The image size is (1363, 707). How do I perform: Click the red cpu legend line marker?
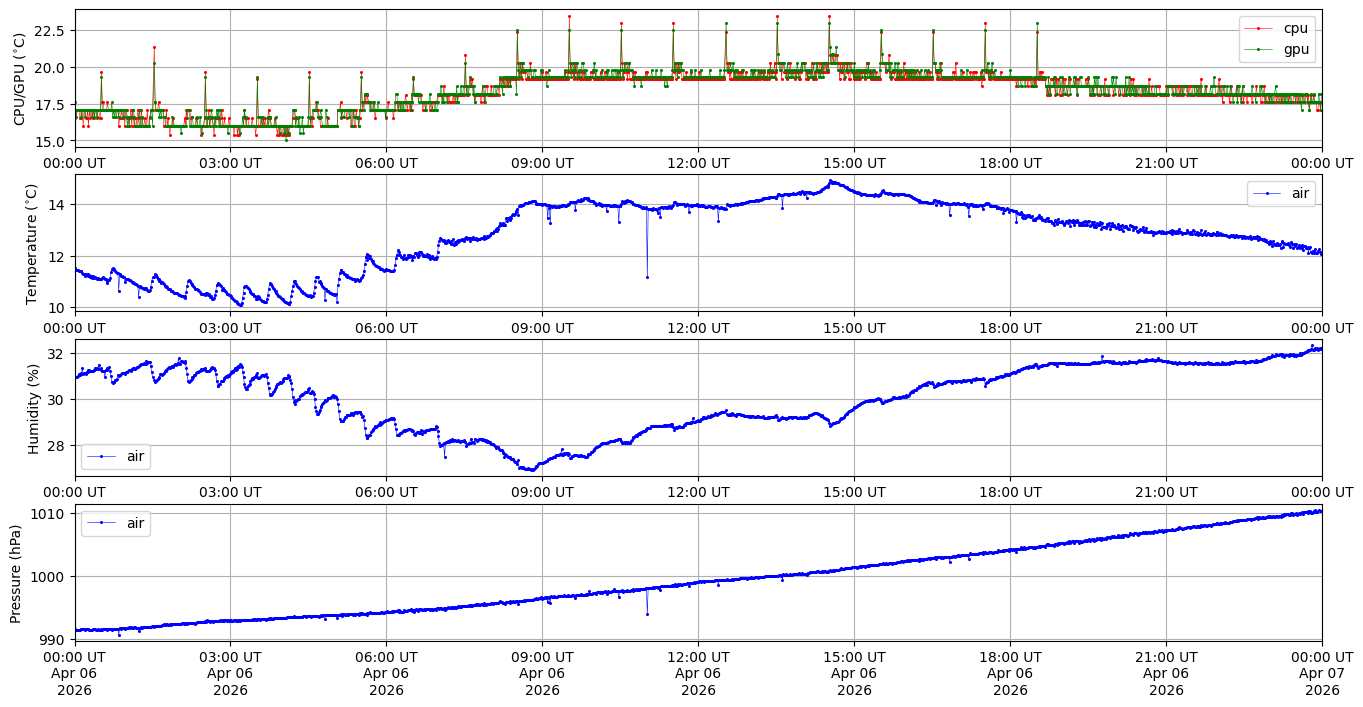click(x=1261, y=29)
